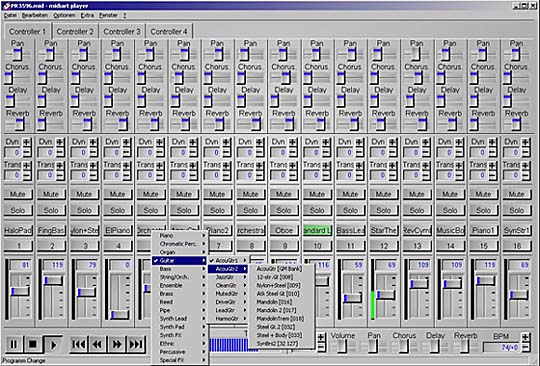Click channel number 16 button
The image size is (540, 366).
point(517,246)
